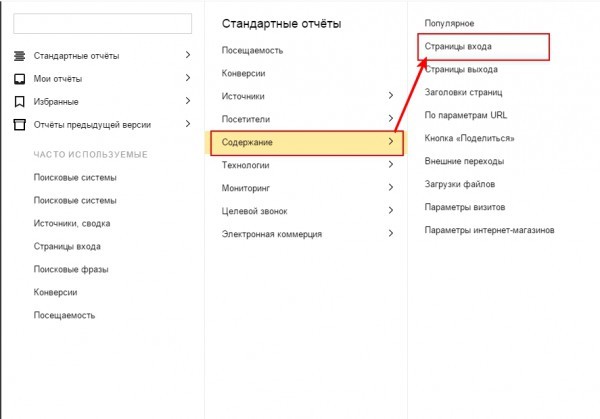Expand Посетители submenu arrow
The image size is (600, 419).
point(391,118)
